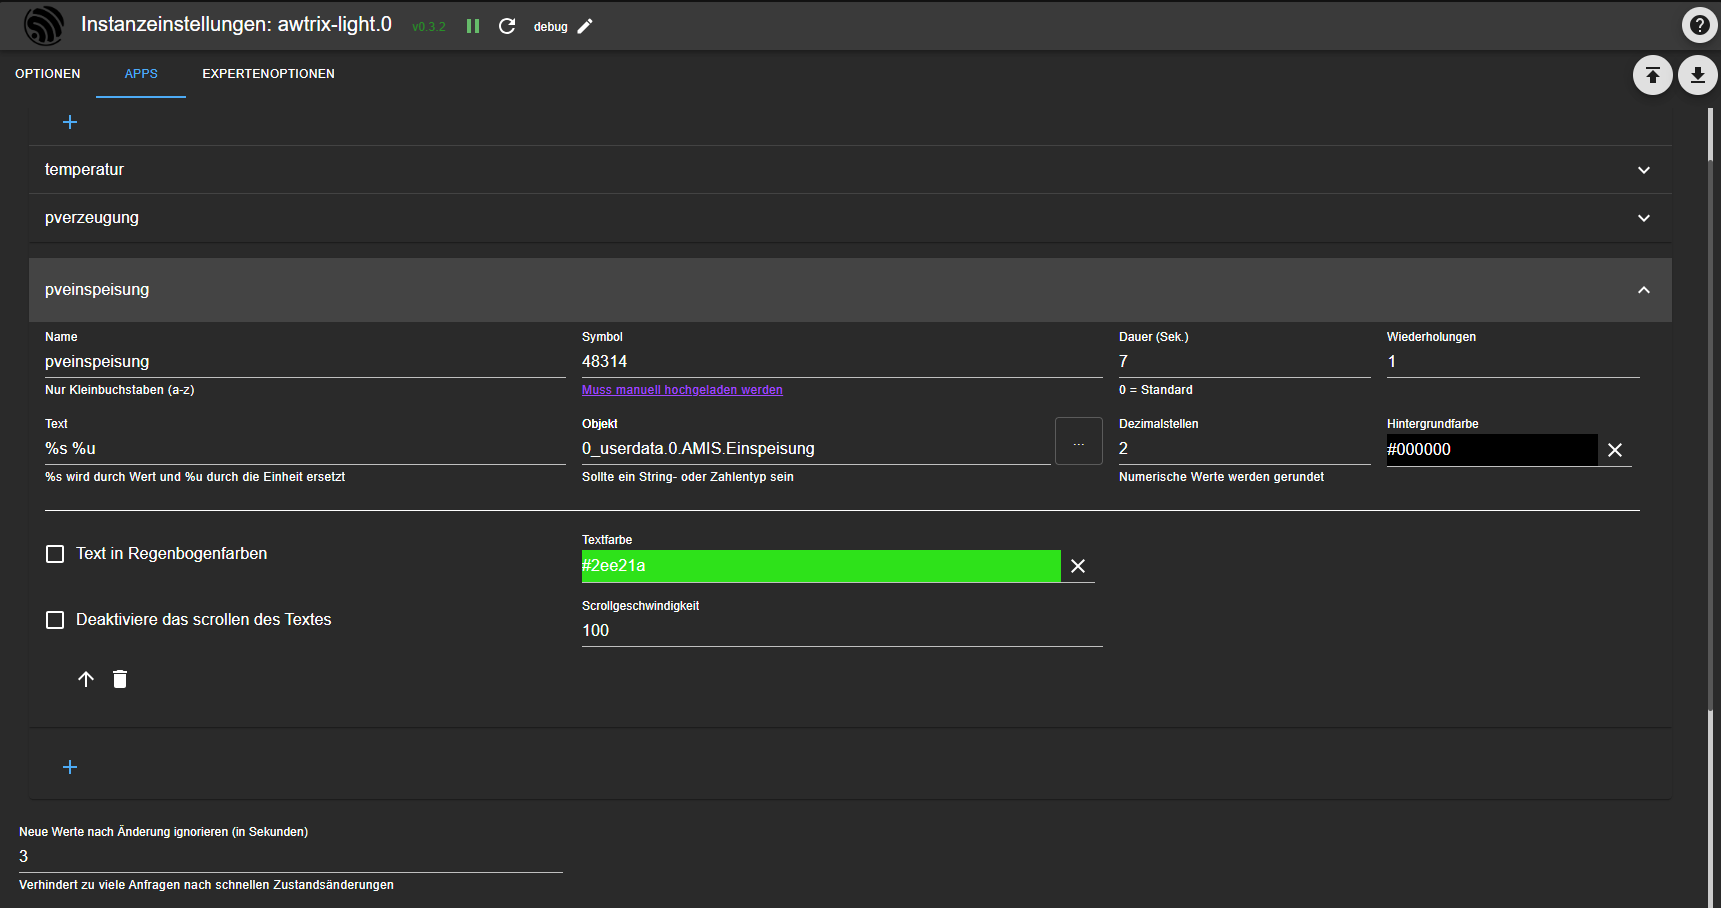
Task: Edit the debug log level pencil icon
Action: (x=585, y=26)
